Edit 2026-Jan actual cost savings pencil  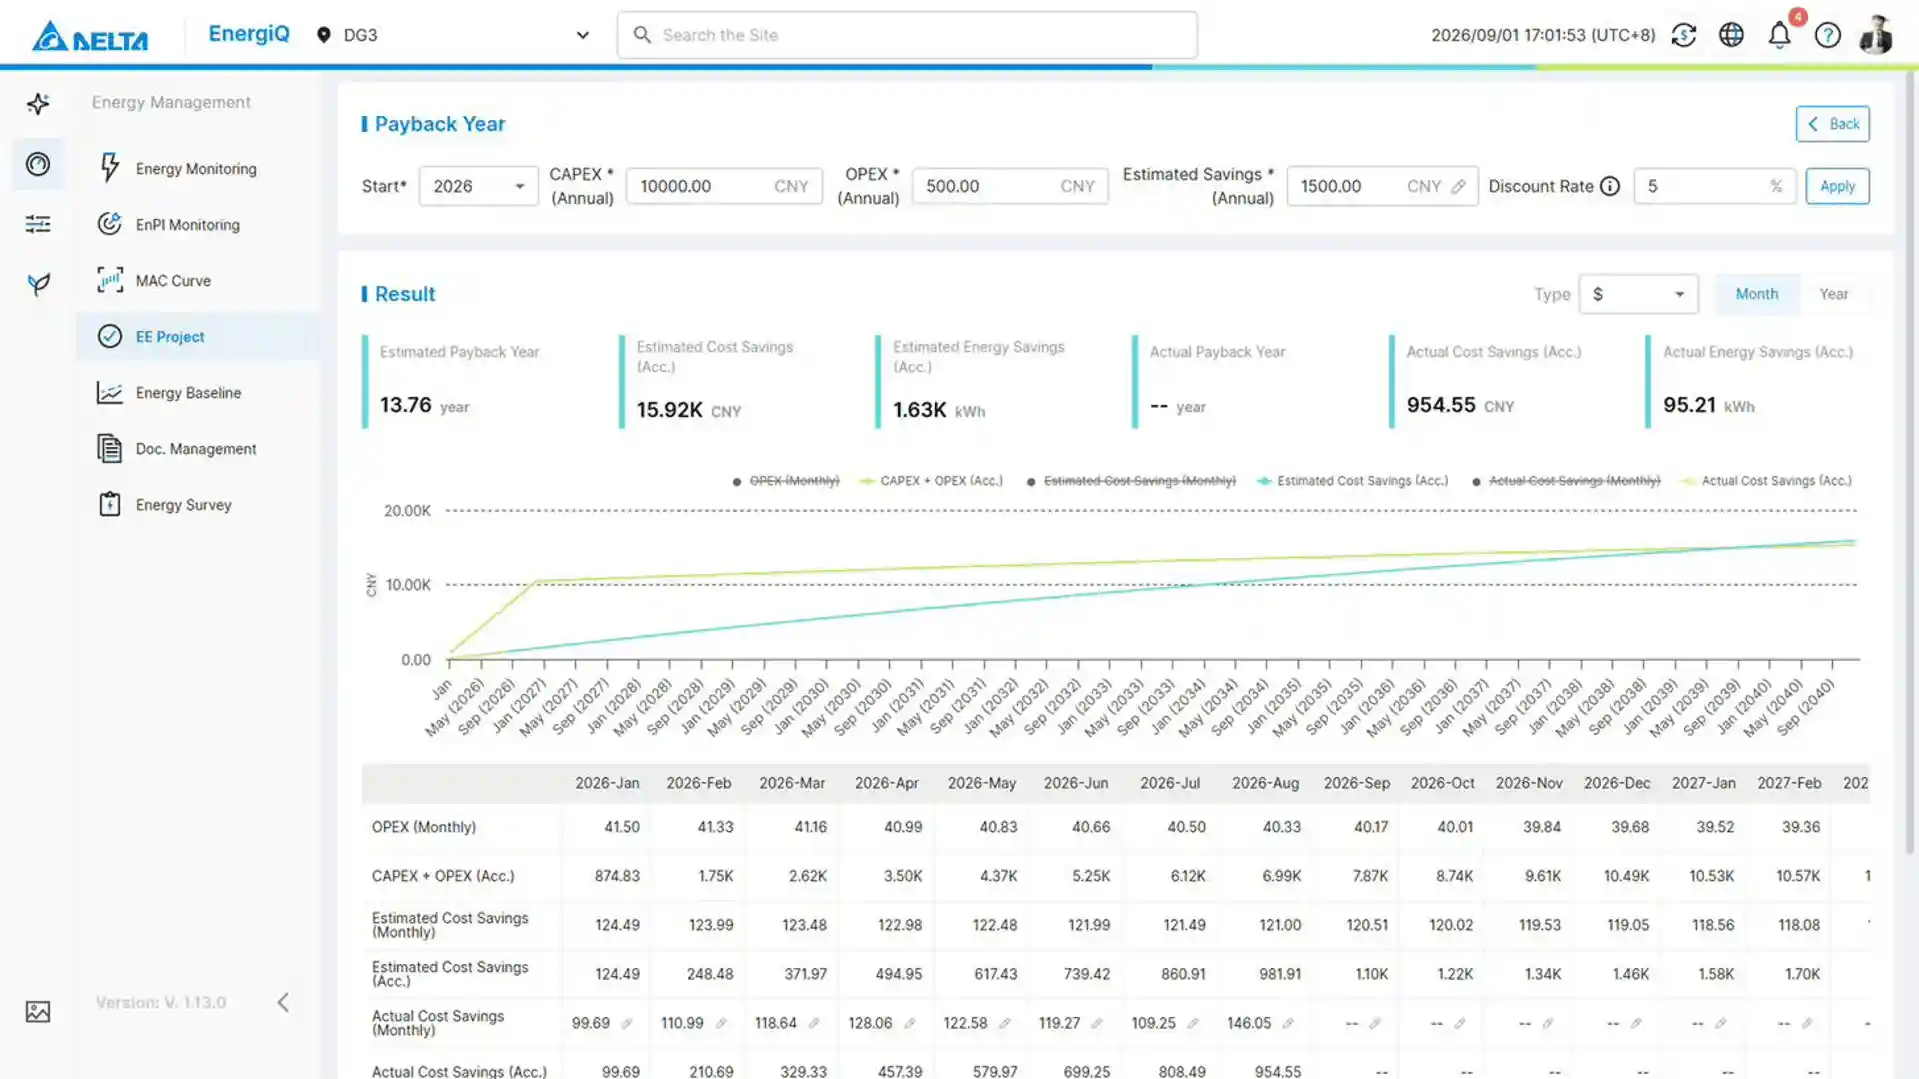(627, 1023)
